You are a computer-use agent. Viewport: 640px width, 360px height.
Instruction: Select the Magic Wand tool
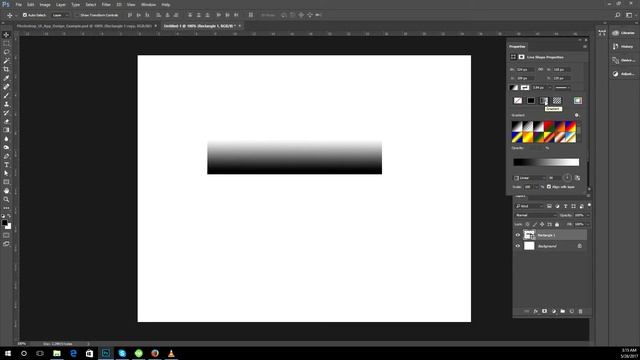[6, 60]
